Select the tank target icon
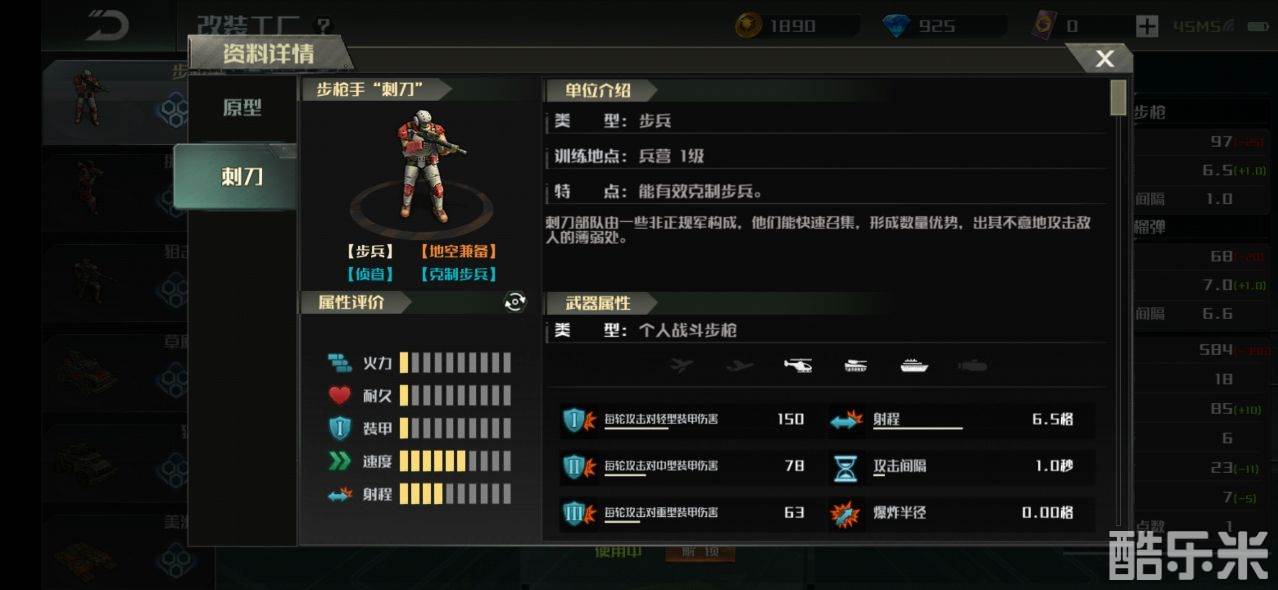Screen dimensions: 1278x590 (856, 366)
